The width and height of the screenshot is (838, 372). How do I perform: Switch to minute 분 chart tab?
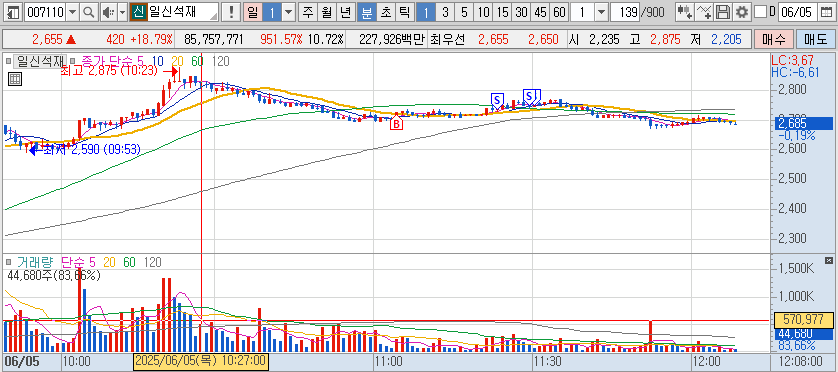tap(366, 12)
